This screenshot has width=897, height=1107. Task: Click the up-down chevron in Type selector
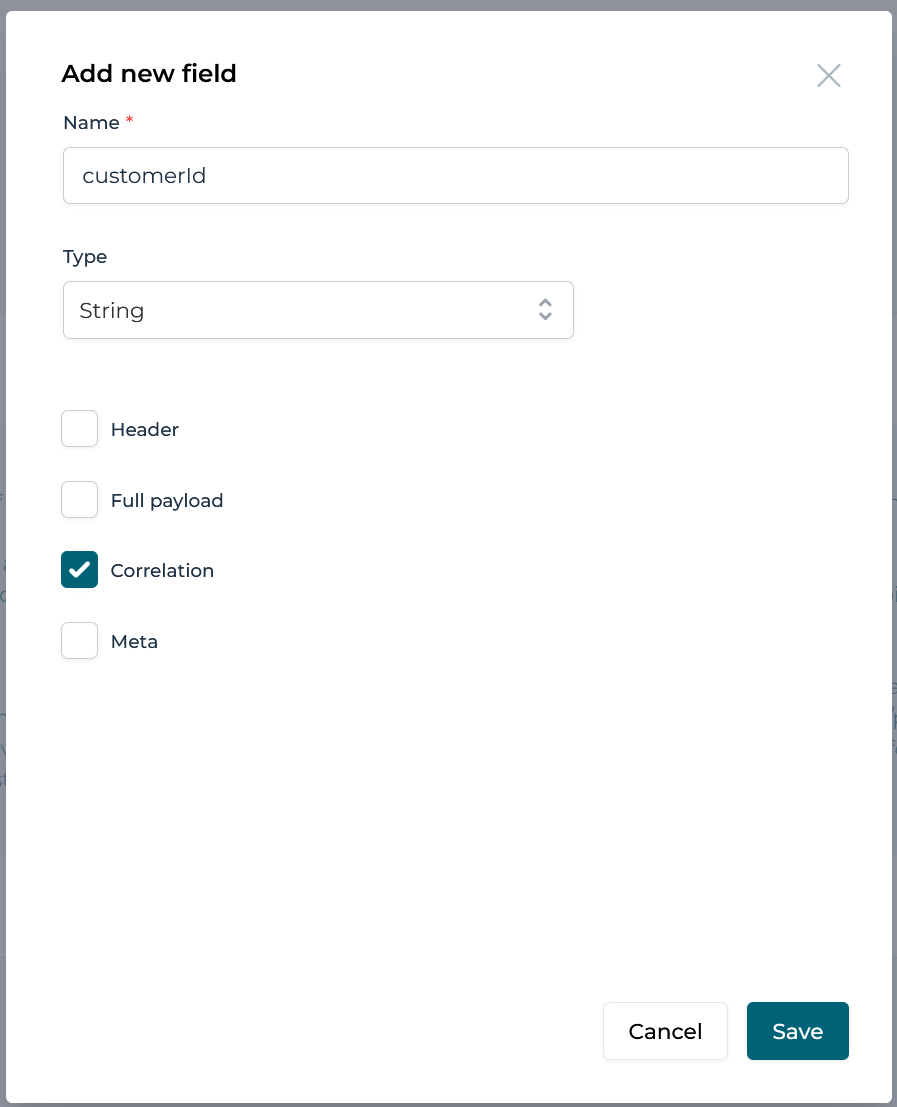[x=545, y=310]
